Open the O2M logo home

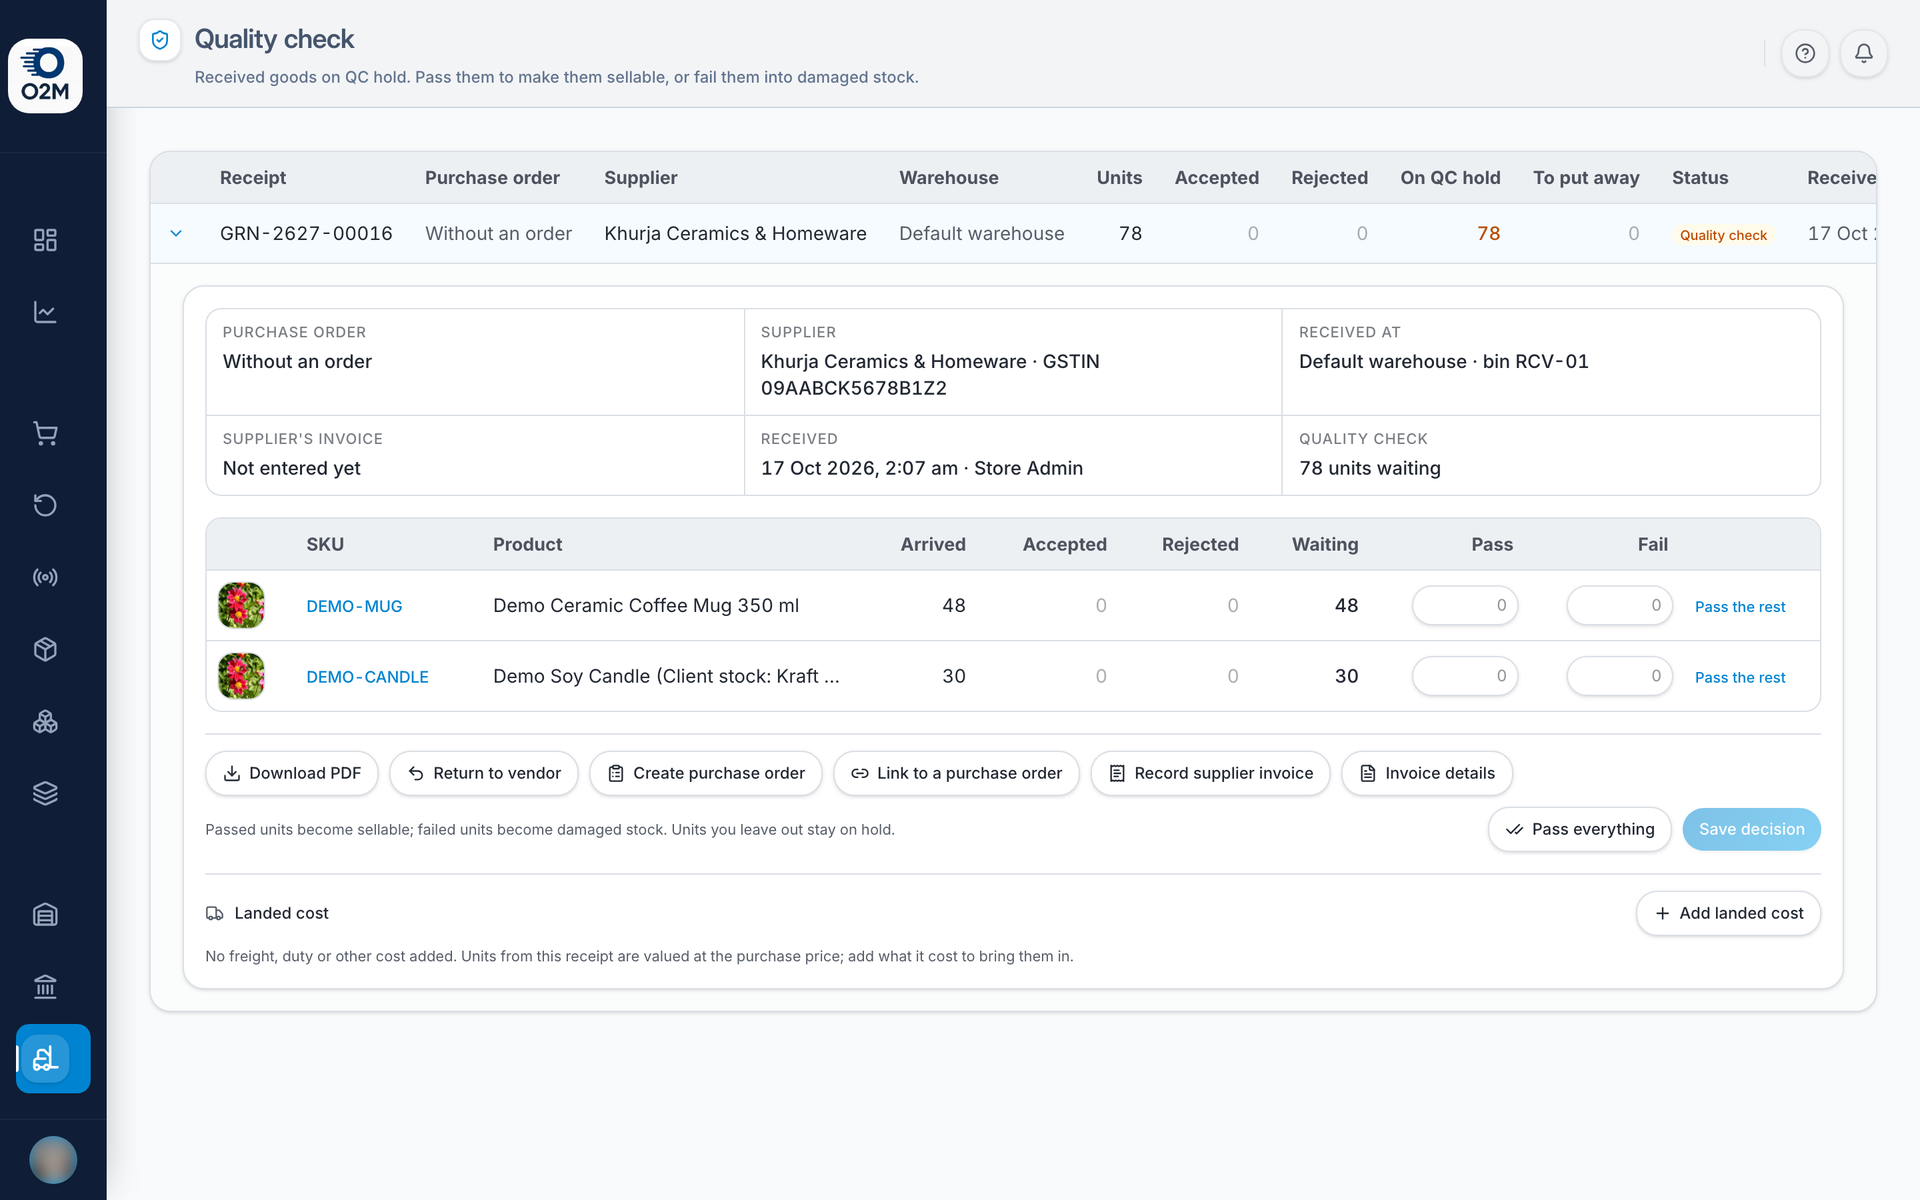click(x=45, y=76)
